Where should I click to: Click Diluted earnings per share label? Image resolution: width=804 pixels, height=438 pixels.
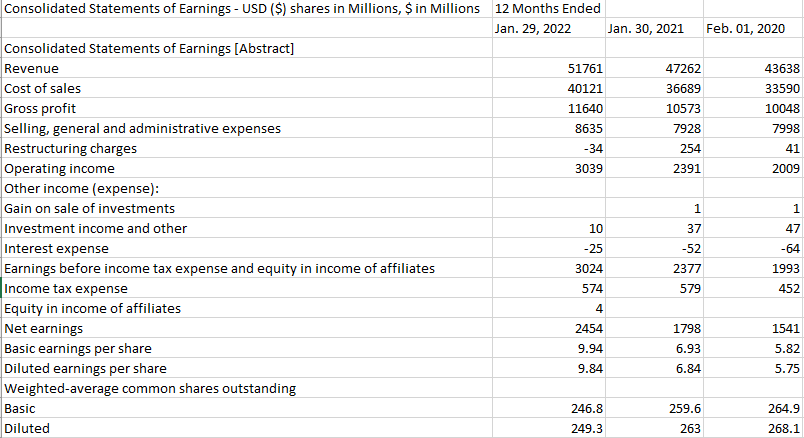[86, 369]
